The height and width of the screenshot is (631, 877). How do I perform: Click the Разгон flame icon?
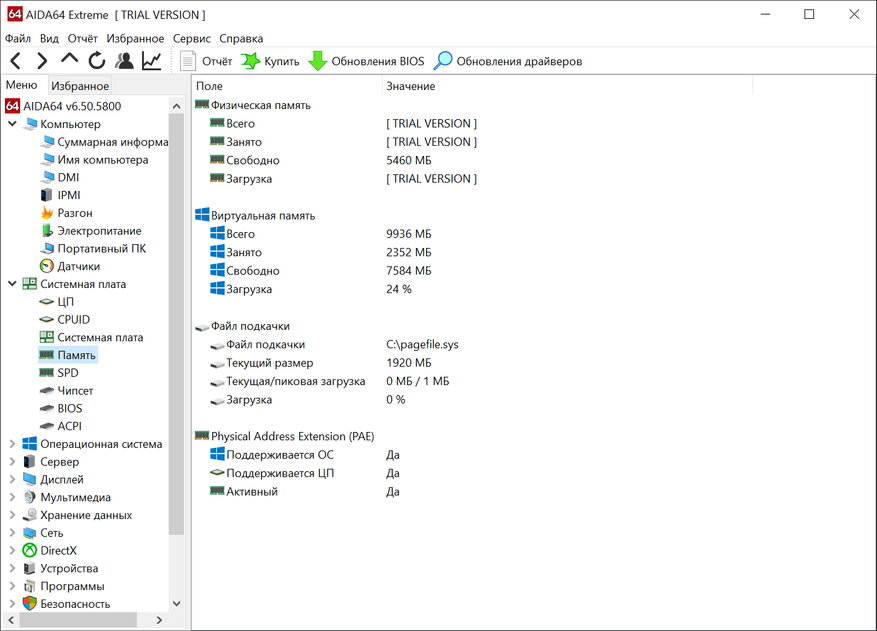47,213
